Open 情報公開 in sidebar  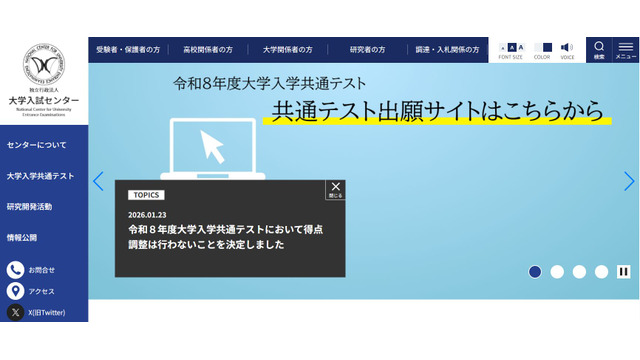click(22, 238)
